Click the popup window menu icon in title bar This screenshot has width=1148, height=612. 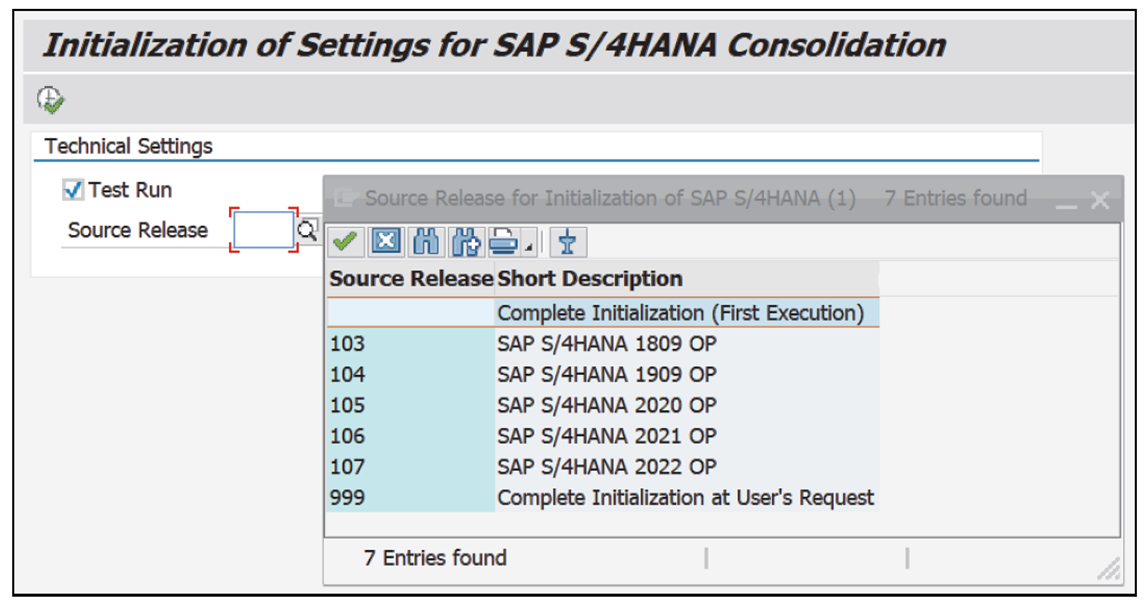345,198
